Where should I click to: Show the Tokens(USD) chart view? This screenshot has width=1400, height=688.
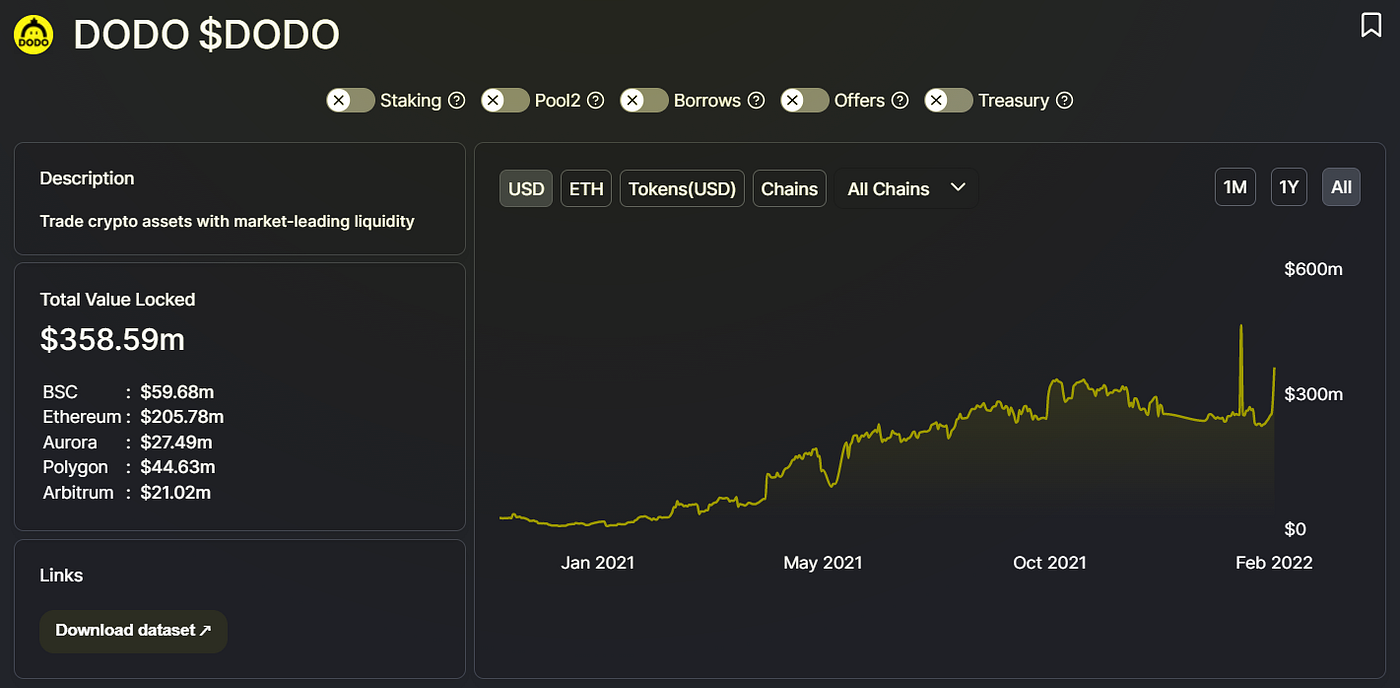(x=682, y=188)
